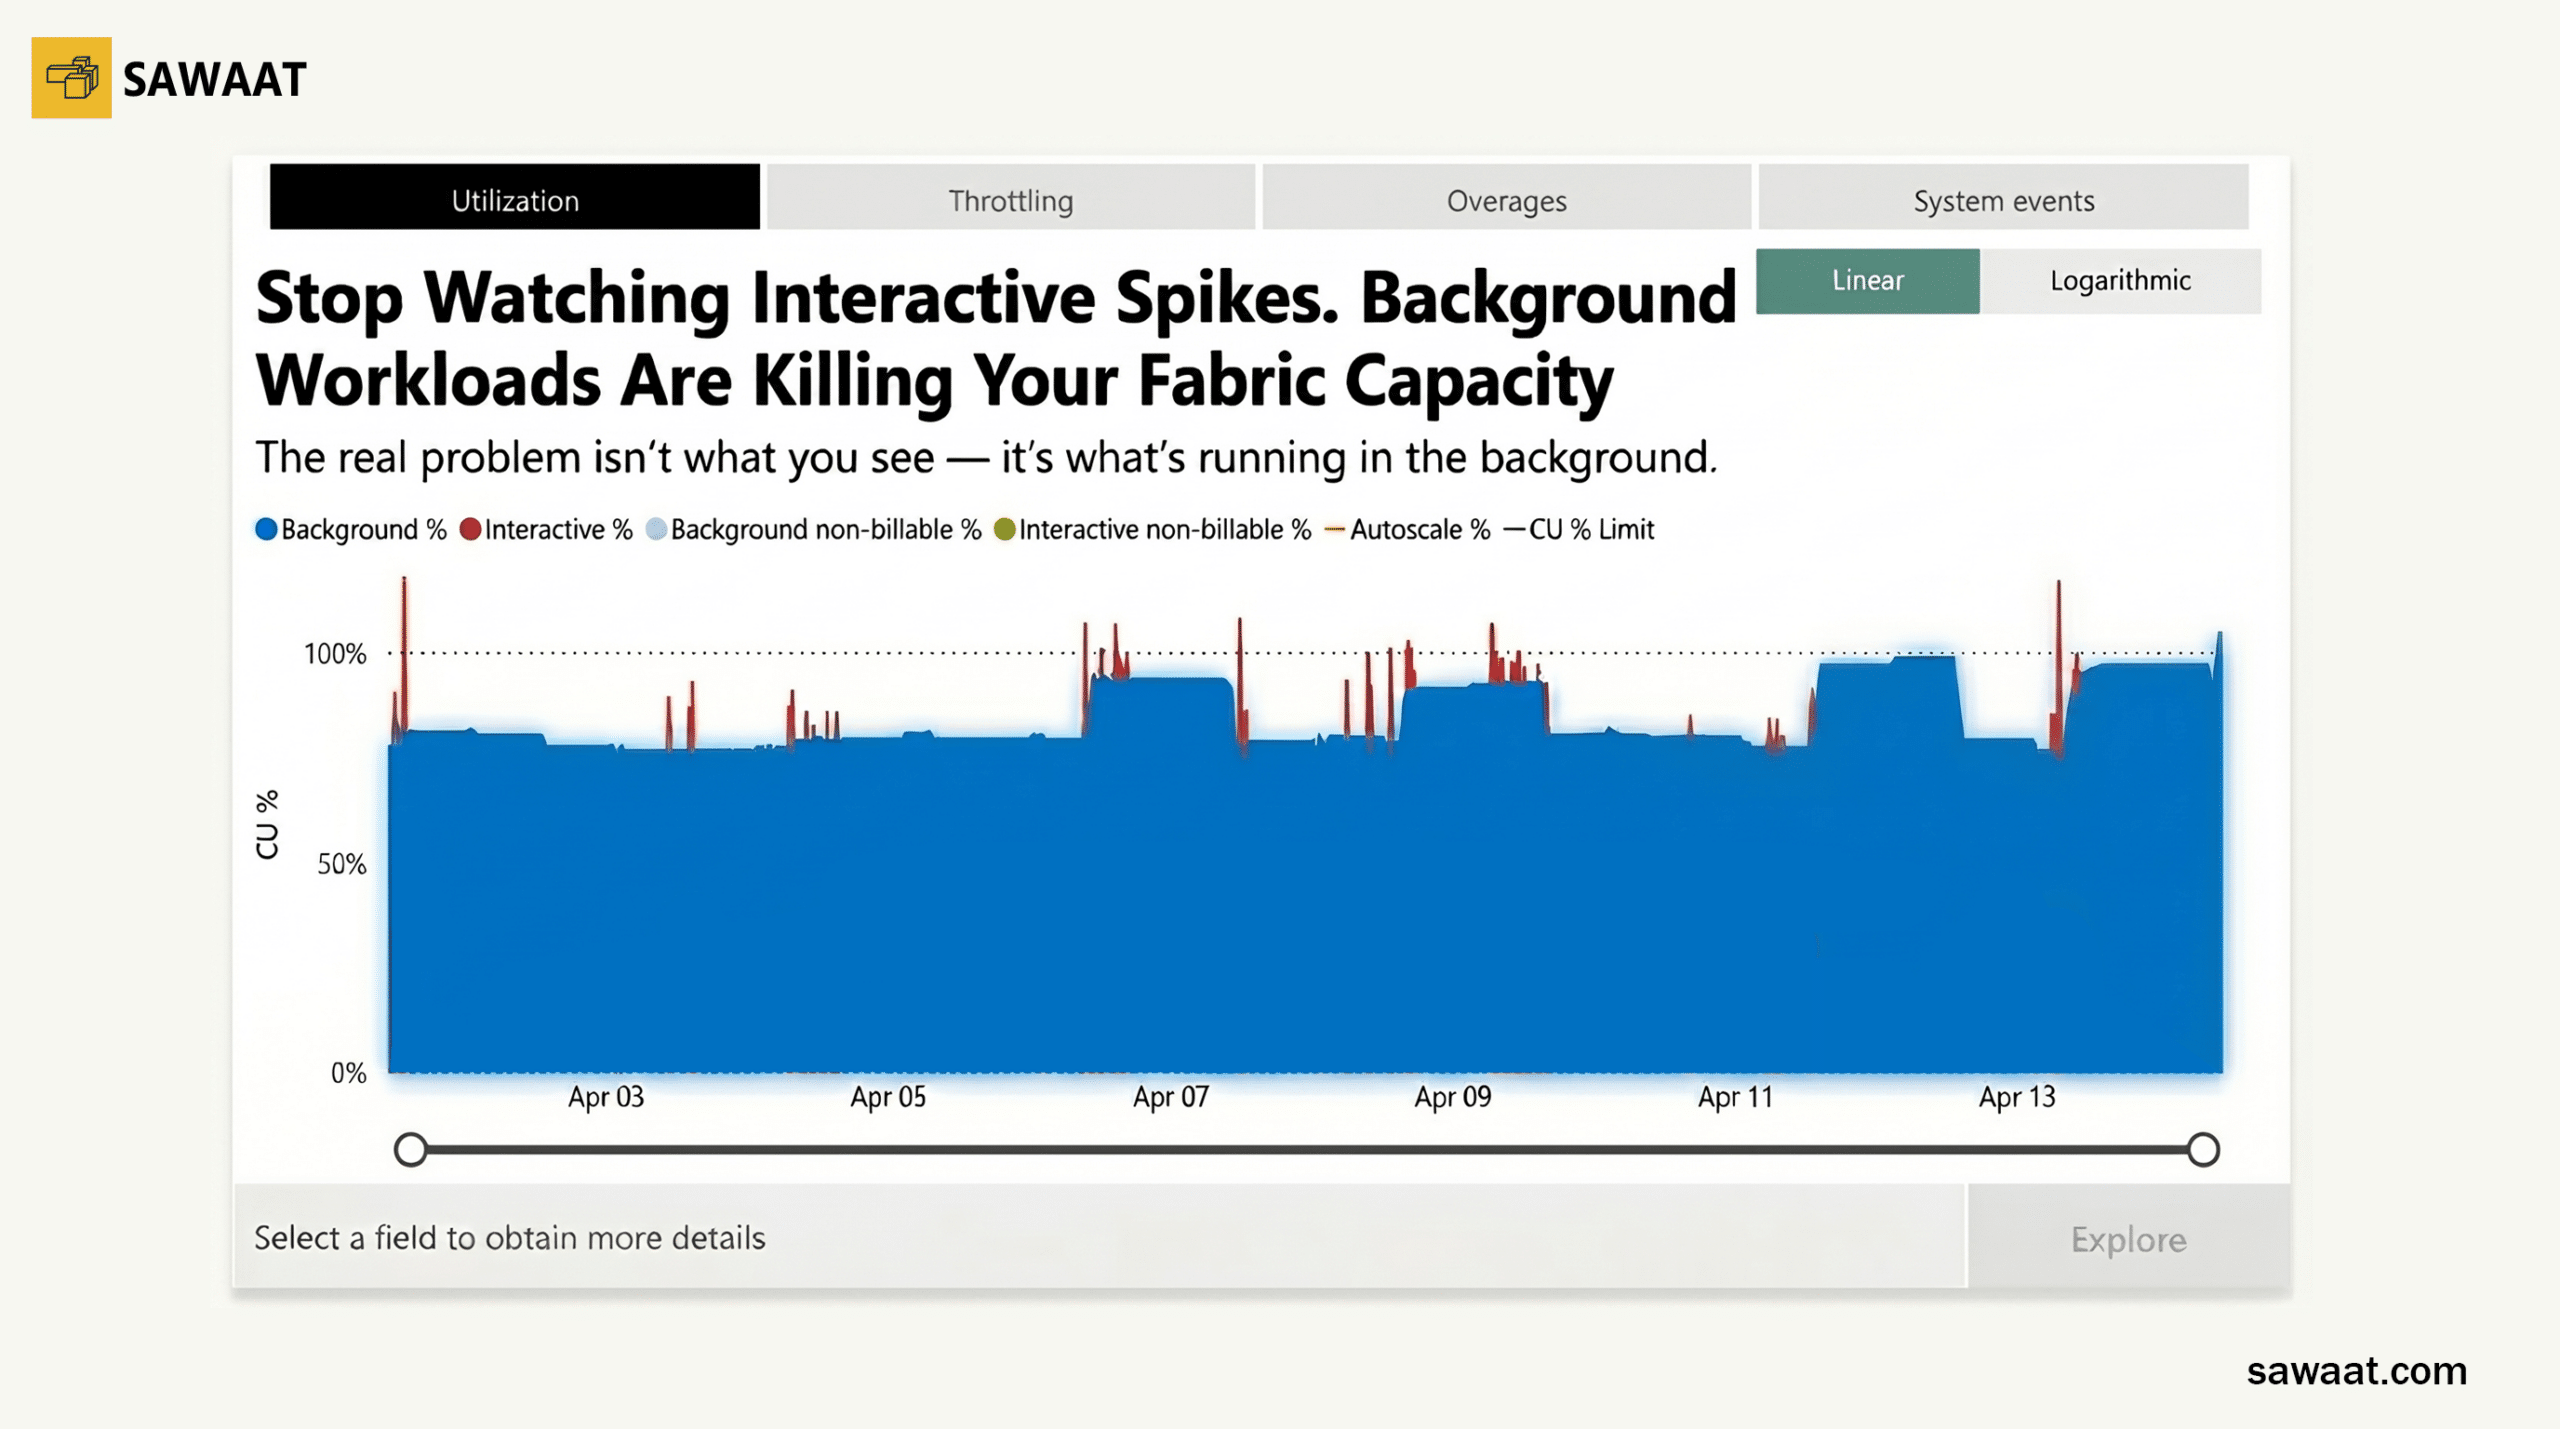Visit the sawaat.com link
The width and height of the screenshot is (2560, 1429).
[2355, 1370]
